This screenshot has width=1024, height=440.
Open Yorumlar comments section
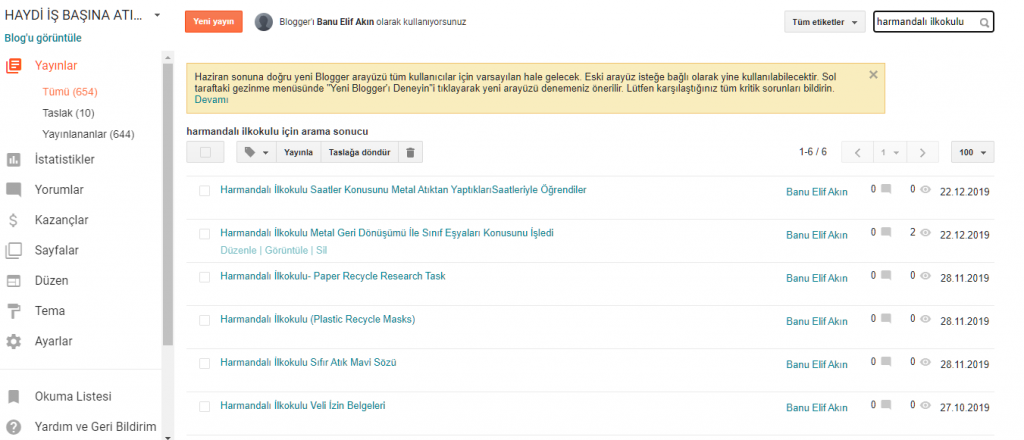(x=59, y=190)
